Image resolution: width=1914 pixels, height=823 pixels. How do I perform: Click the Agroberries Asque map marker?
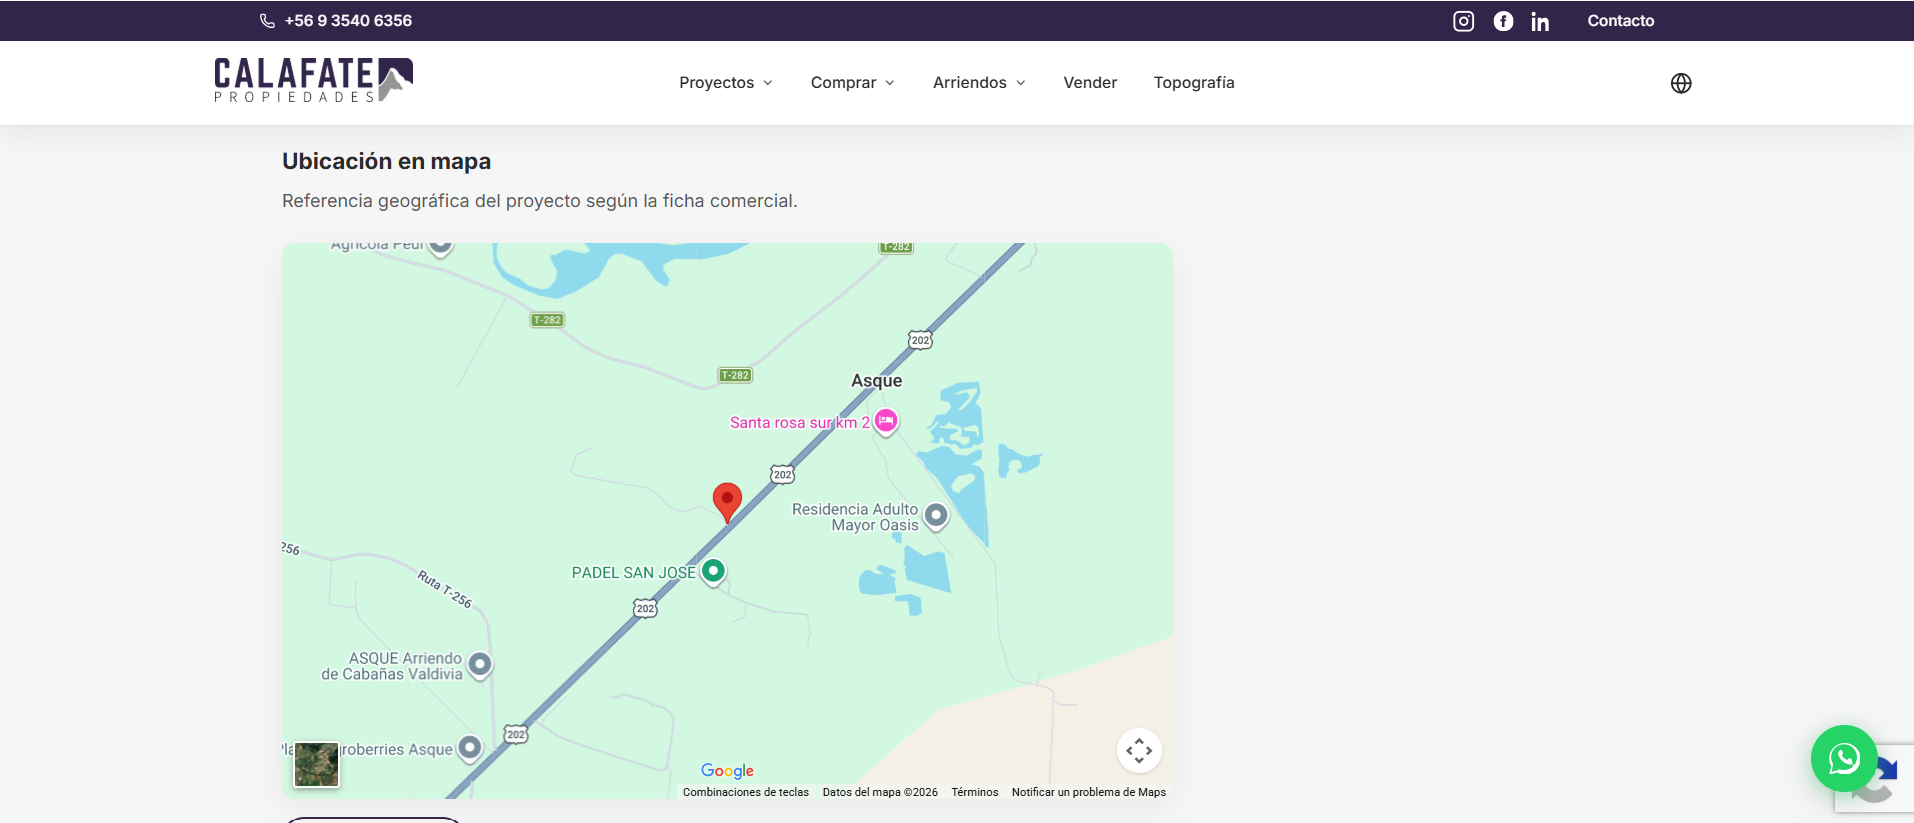pos(470,749)
